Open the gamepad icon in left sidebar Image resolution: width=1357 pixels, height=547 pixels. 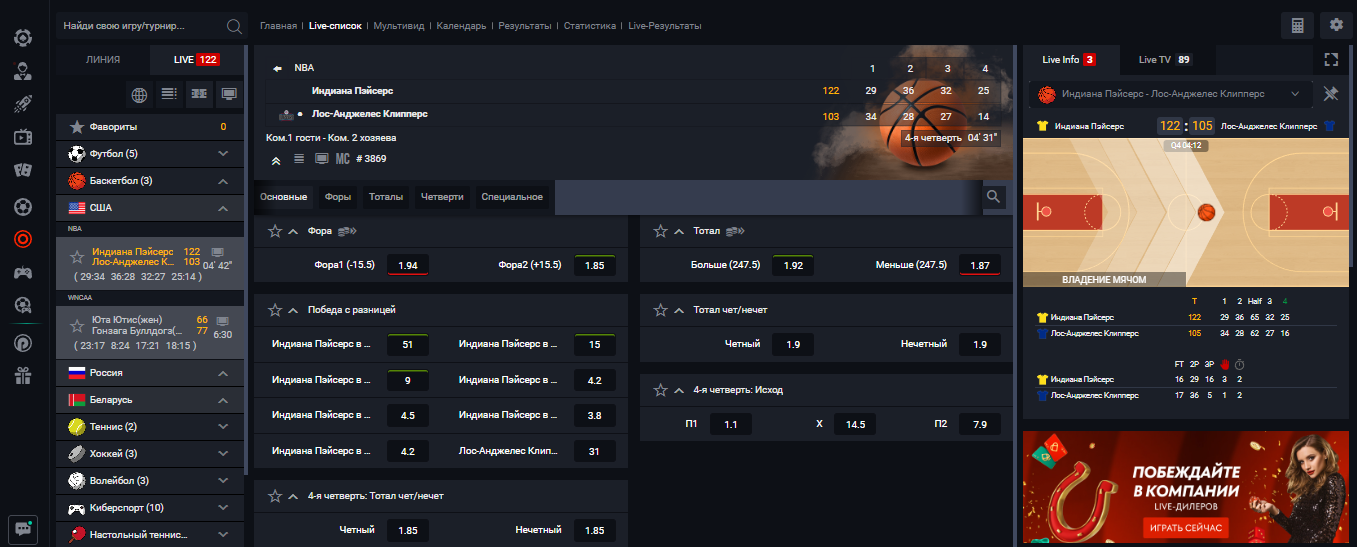pyautogui.click(x=22, y=272)
